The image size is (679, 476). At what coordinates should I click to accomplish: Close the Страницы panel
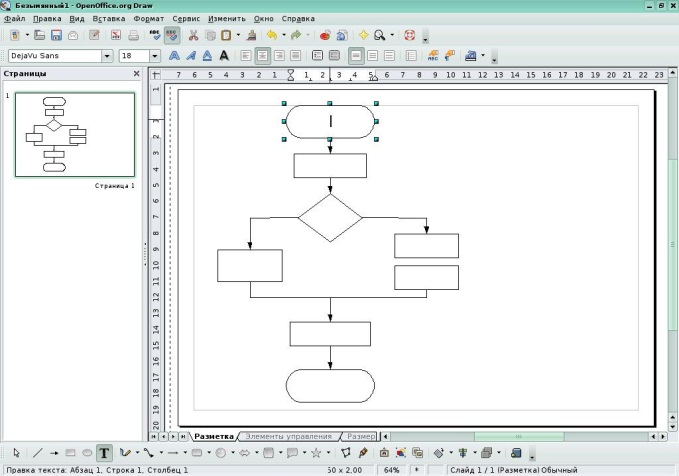[x=136, y=74]
